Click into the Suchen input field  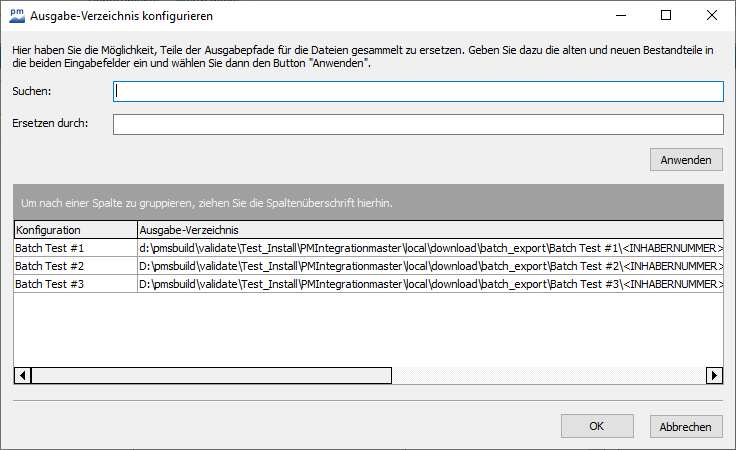point(418,92)
